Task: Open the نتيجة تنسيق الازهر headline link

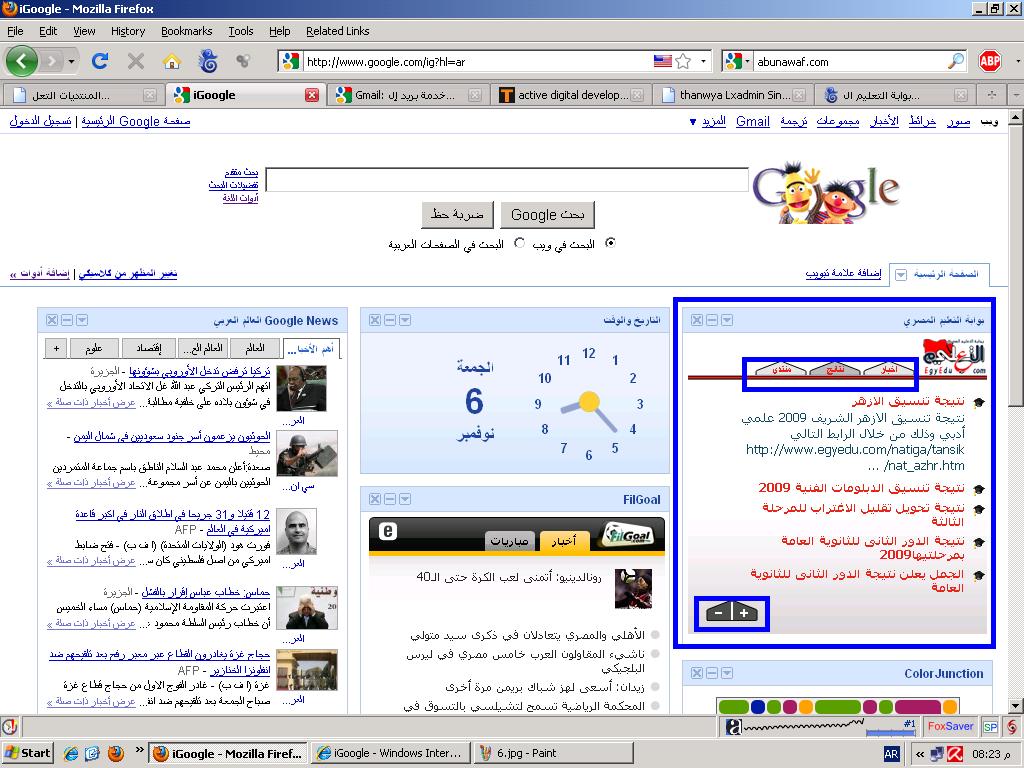Action: pyautogui.click(x=908, y=401)
